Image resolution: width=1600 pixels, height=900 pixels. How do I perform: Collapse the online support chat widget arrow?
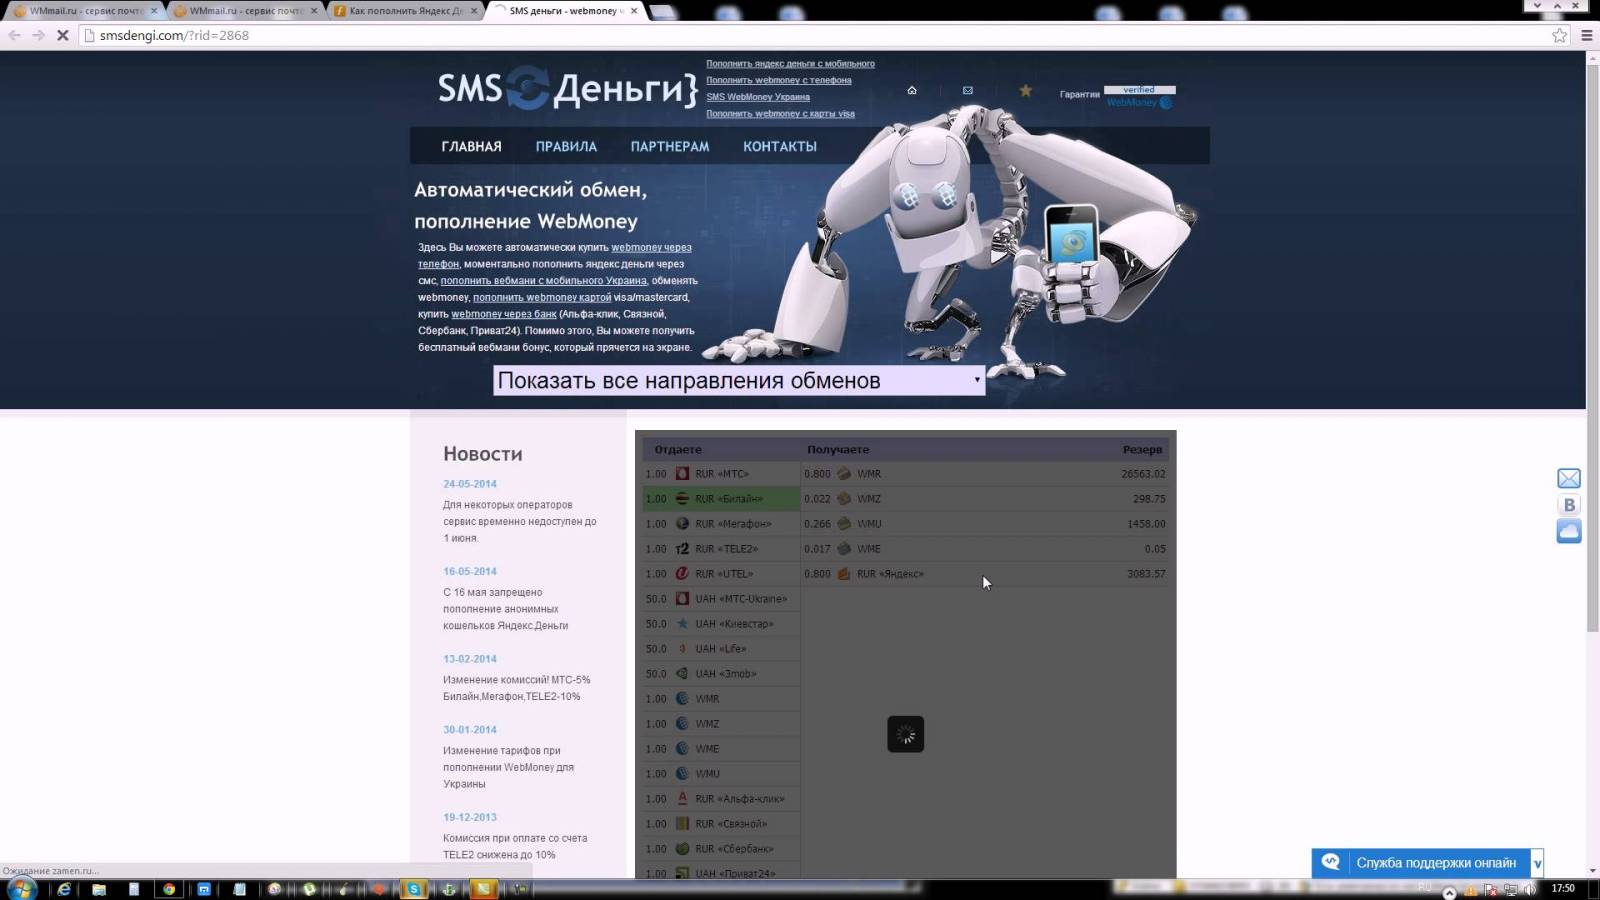tap(1538, 863)
